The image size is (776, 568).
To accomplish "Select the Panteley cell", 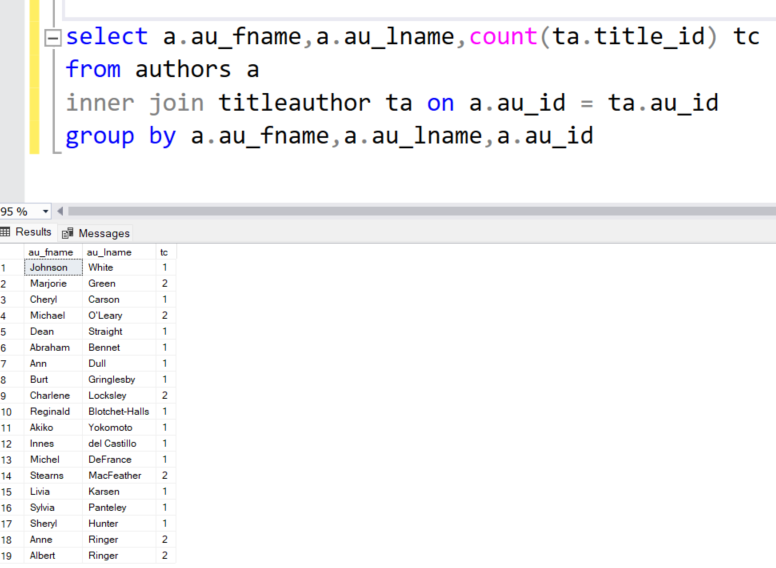I will [119, 508].
